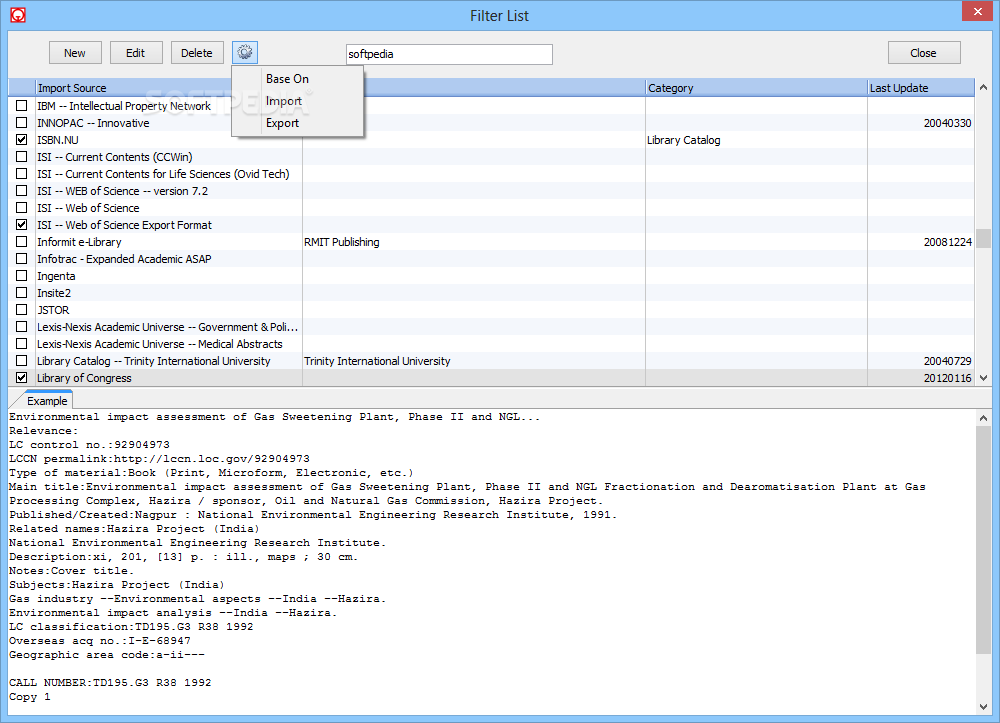Click the filter list scrollbar thumb

coord(983,238)
